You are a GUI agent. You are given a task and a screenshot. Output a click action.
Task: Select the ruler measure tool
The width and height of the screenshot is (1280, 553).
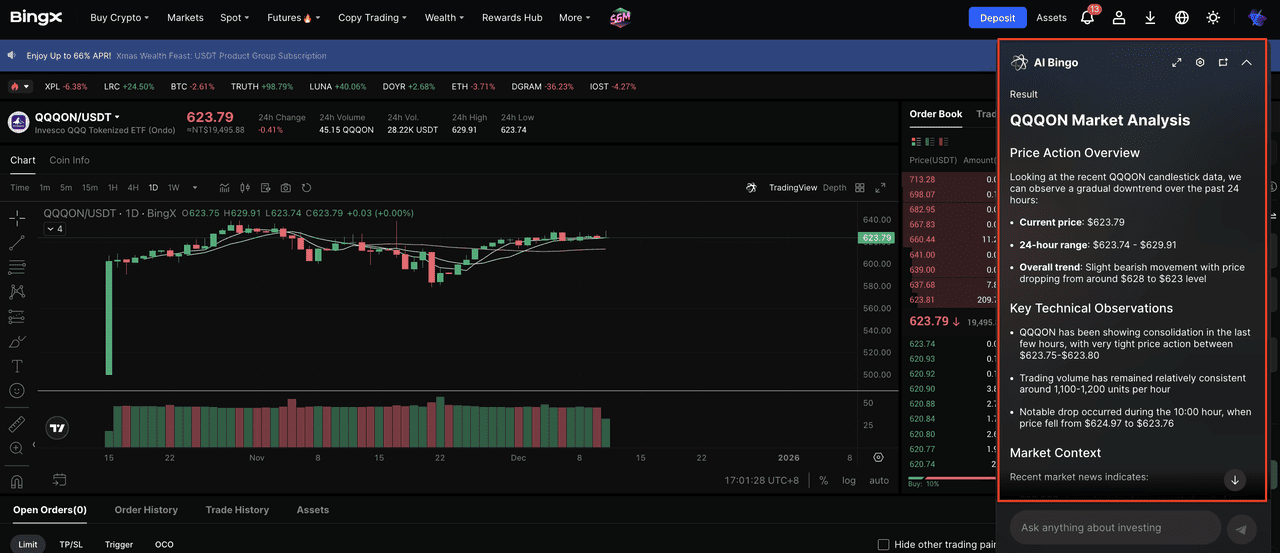(x=17, y=424)
